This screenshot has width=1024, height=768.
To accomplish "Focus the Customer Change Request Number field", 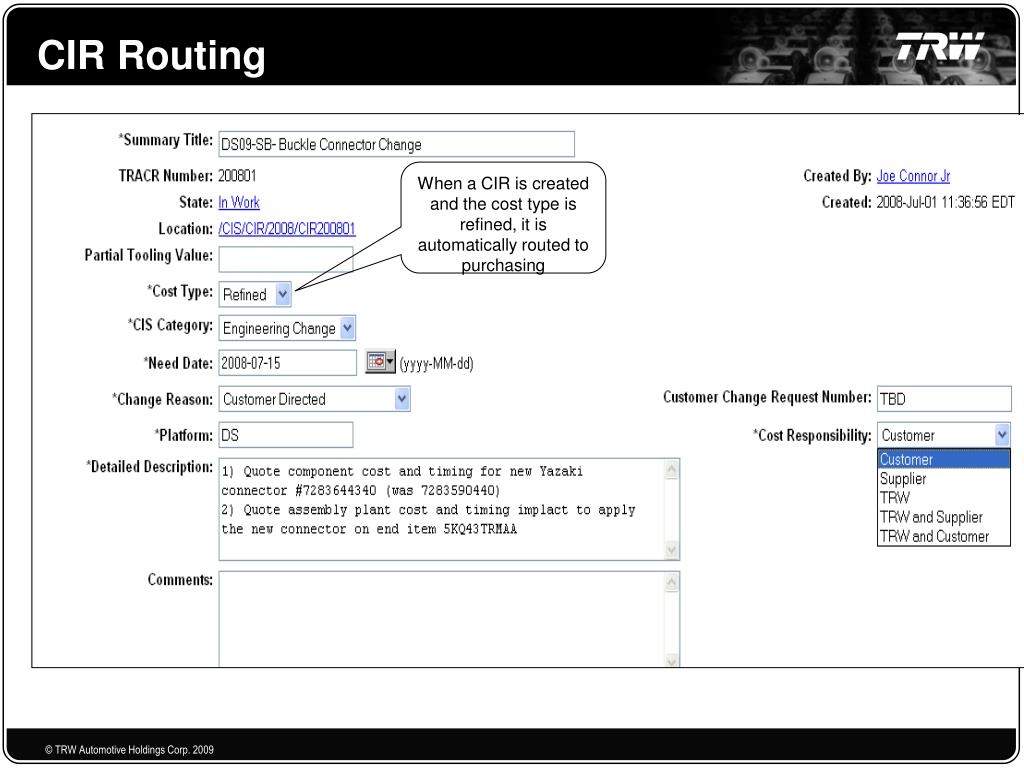I will (944, 398).
